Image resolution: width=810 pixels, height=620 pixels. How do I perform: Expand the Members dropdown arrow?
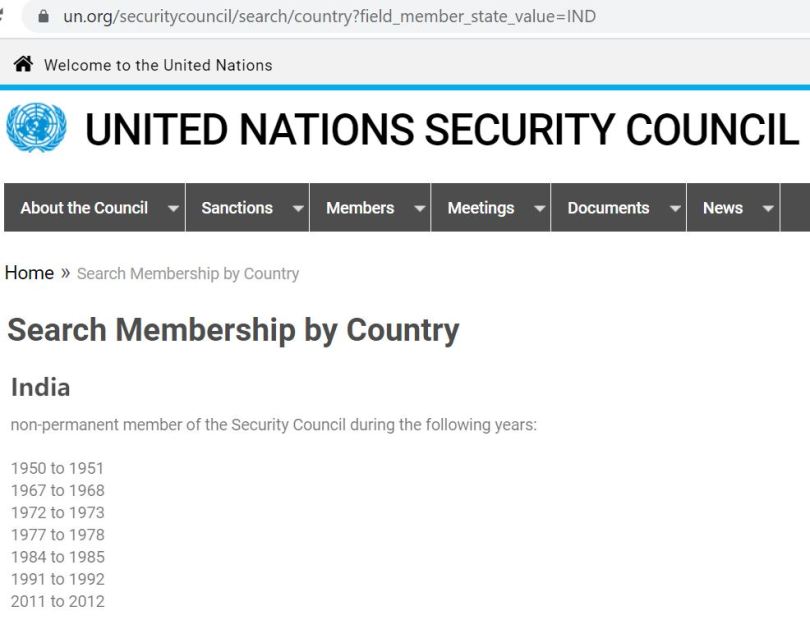(419, 208)
